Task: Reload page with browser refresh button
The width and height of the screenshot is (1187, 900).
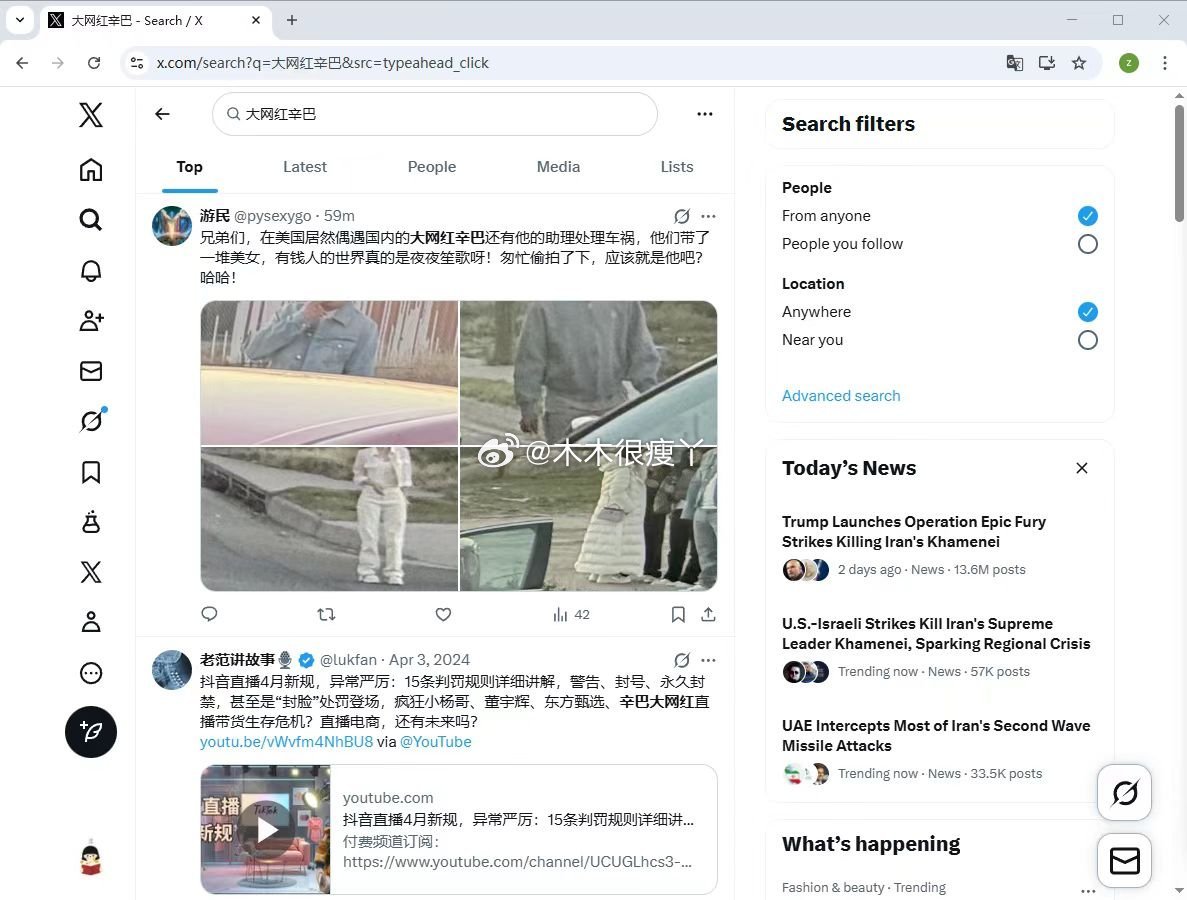Action: pyautogui.click(x=94, y=63)
